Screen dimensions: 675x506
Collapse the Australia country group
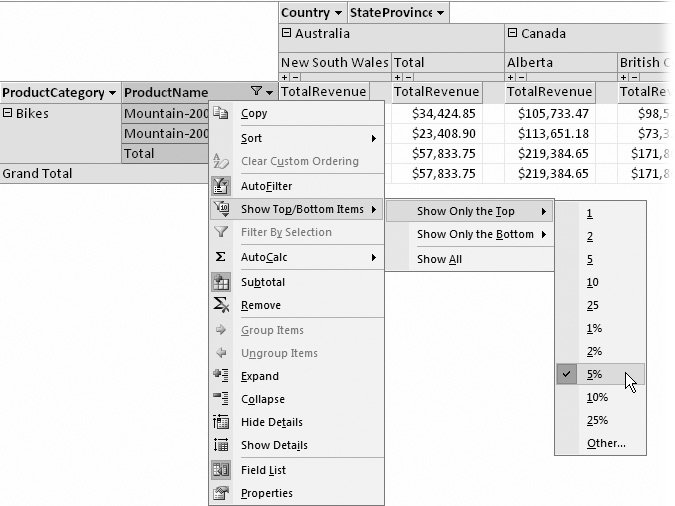point(286,33)
